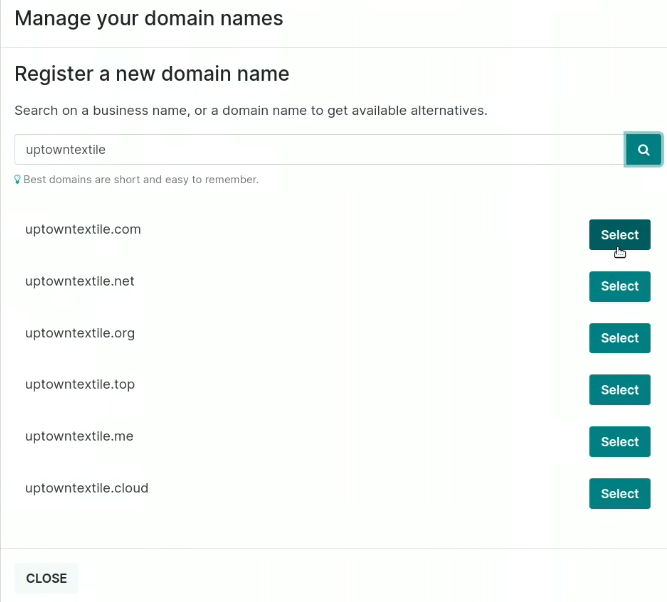Viewport: 667px width, 602px height.
Task: Click the uptowntextile.net domain name text
Action: point(80,281)
